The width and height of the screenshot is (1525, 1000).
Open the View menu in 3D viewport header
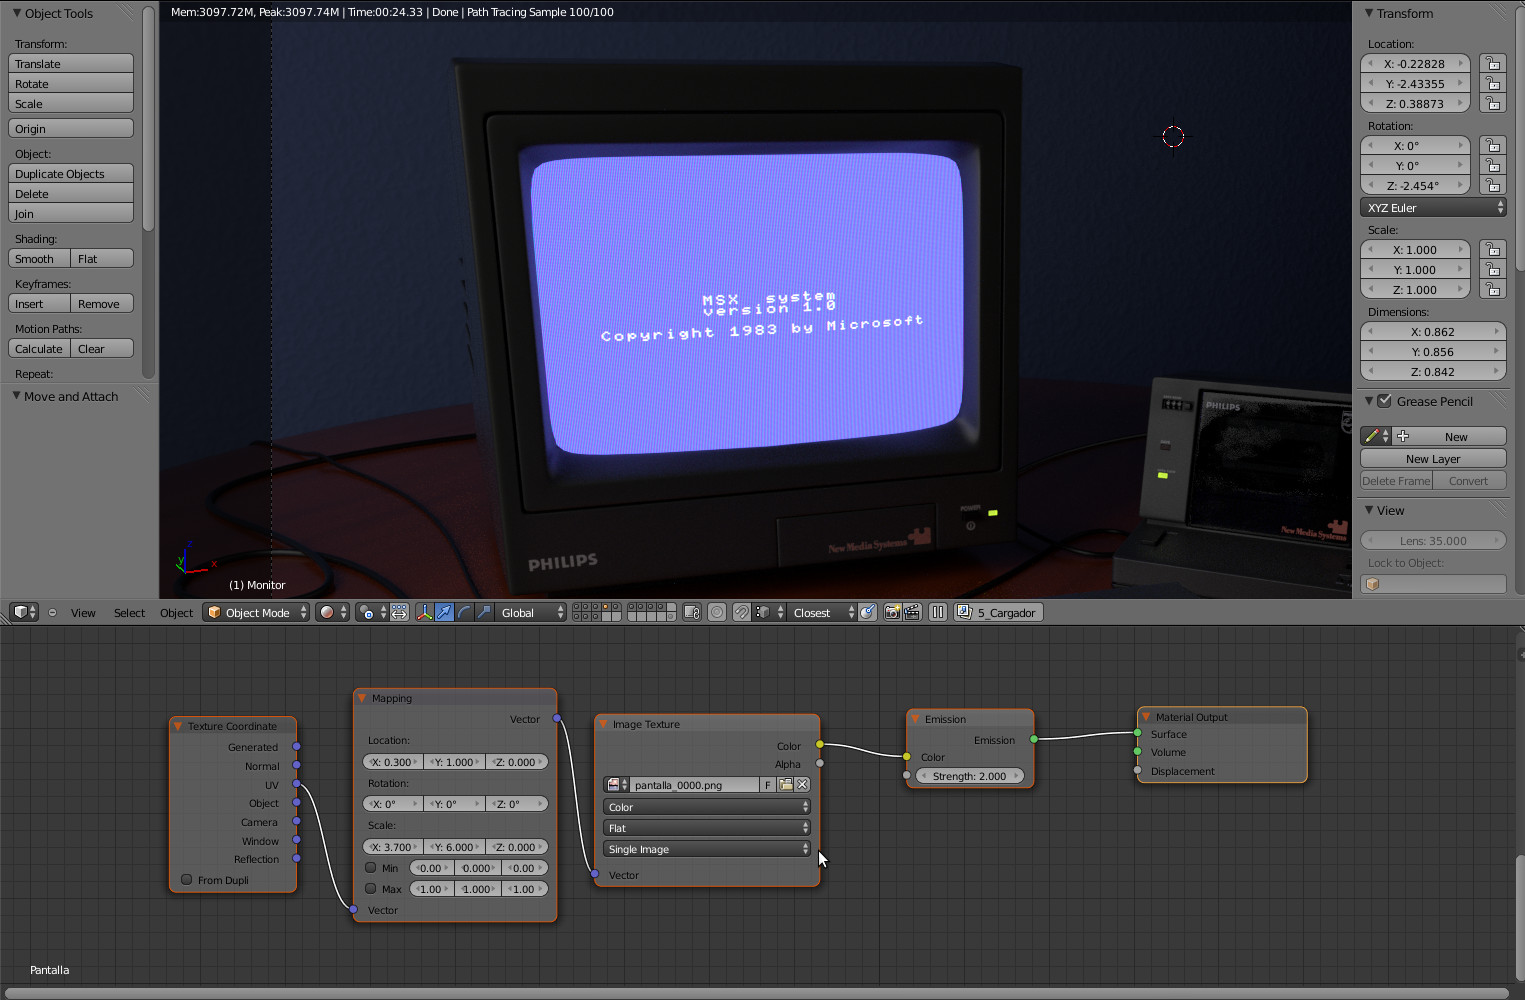click(83, 613)
